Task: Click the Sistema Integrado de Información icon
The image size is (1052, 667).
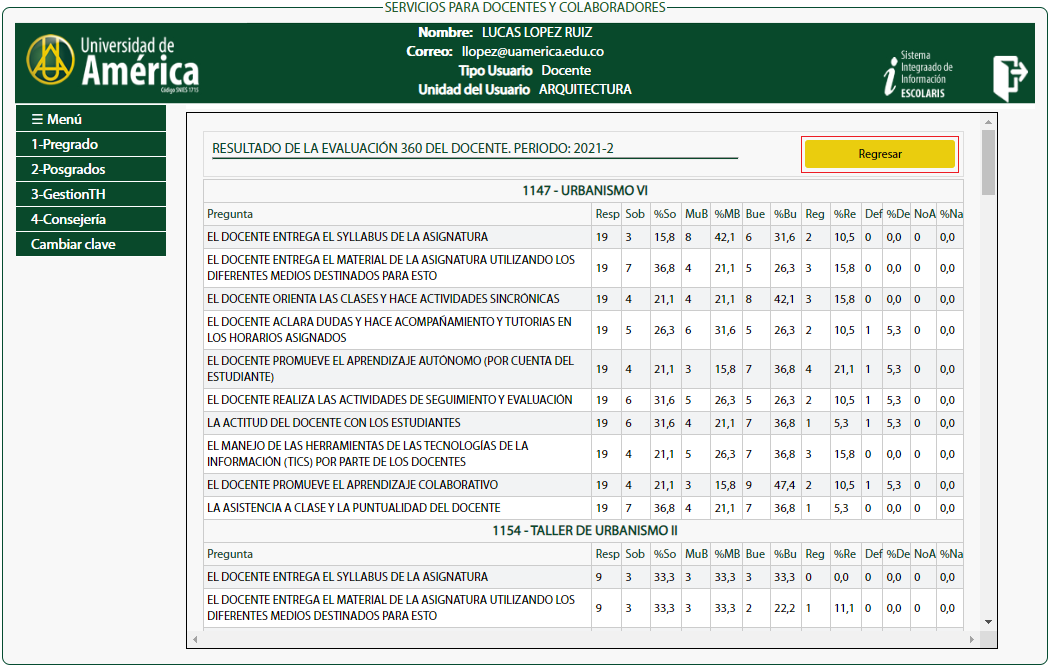Action: pos(918,74)
